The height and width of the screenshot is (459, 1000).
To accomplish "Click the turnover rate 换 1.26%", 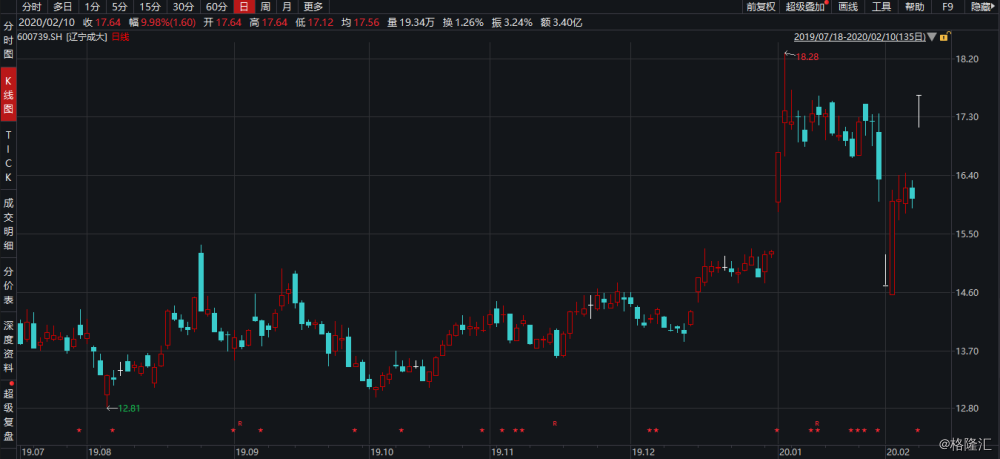I will click(x=464, y=23).
